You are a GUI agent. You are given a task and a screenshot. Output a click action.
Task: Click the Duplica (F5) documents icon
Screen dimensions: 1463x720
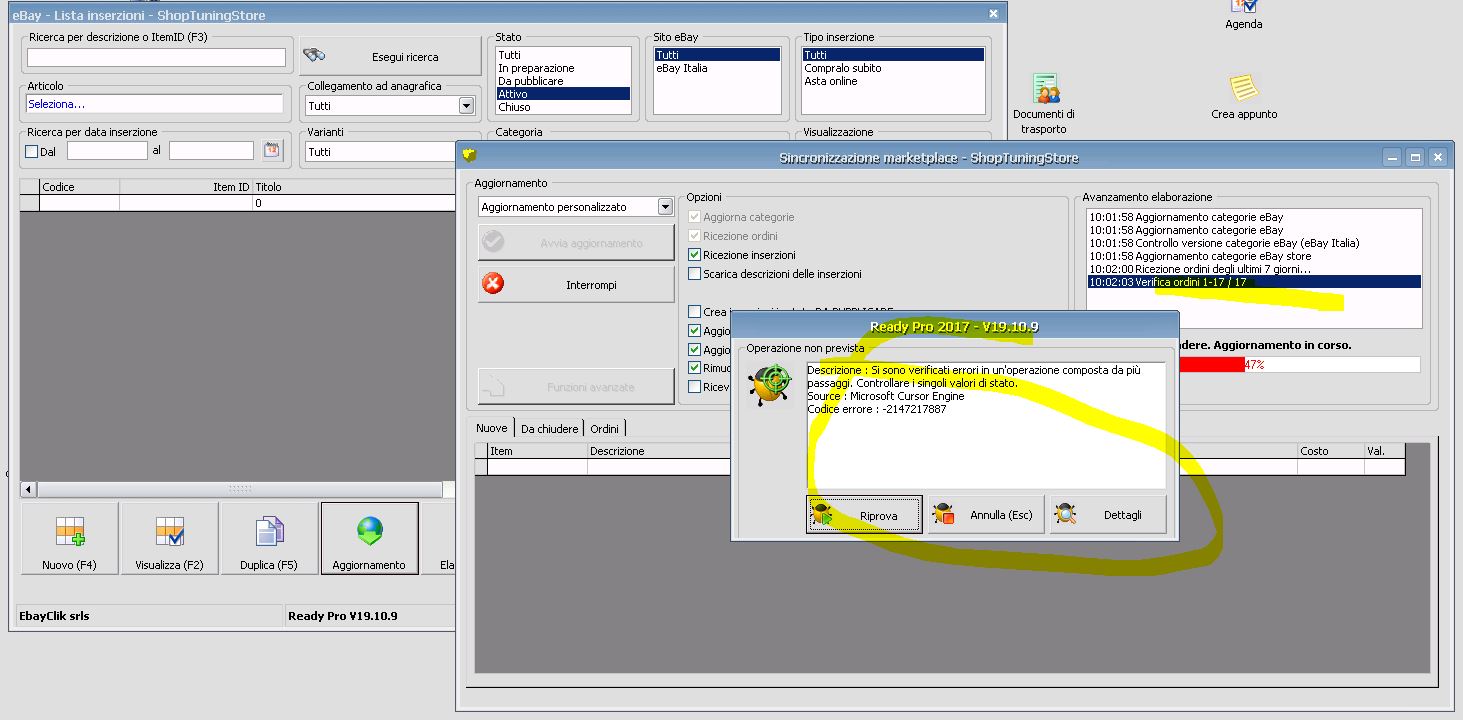pyautogui.click(x=270, y=532)
